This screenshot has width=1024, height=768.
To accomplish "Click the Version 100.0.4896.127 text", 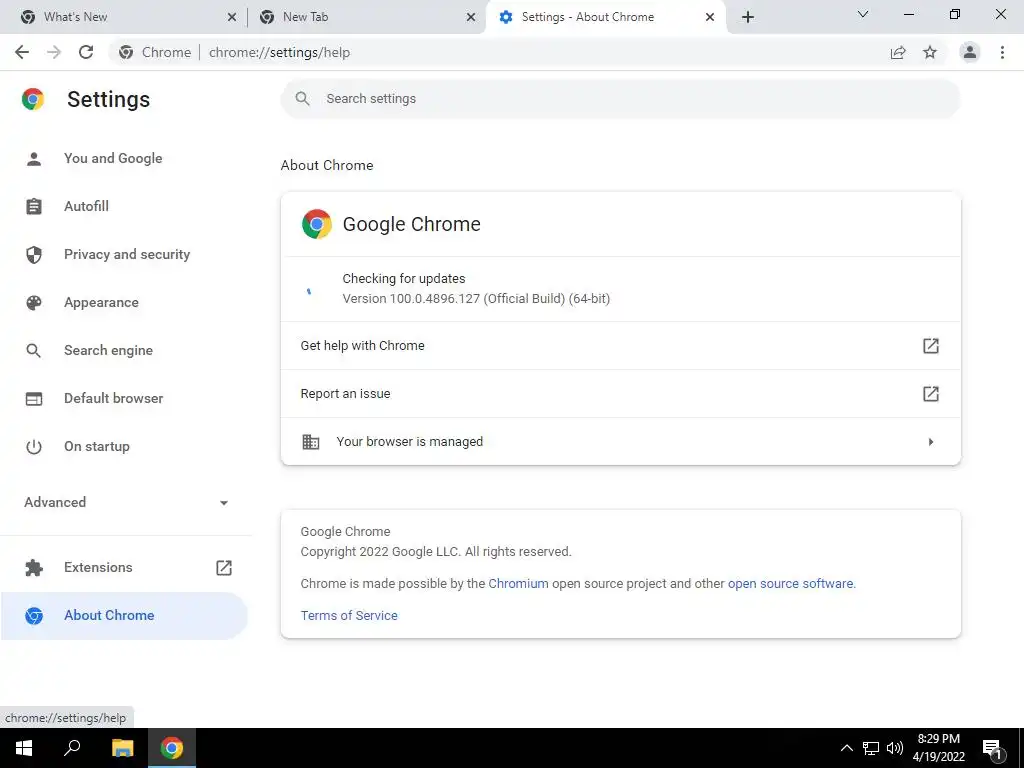I will pyautogui.click(x=476, y=298).
